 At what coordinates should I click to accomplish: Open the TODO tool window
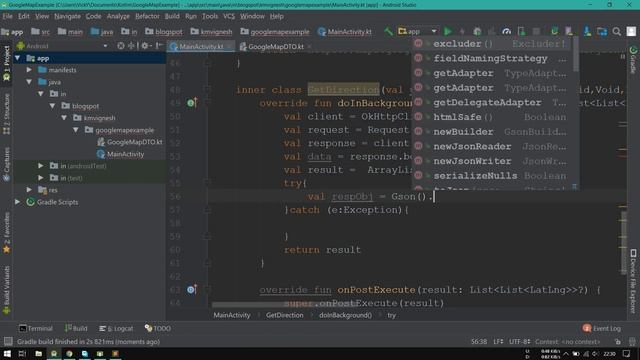pos(158,328)
